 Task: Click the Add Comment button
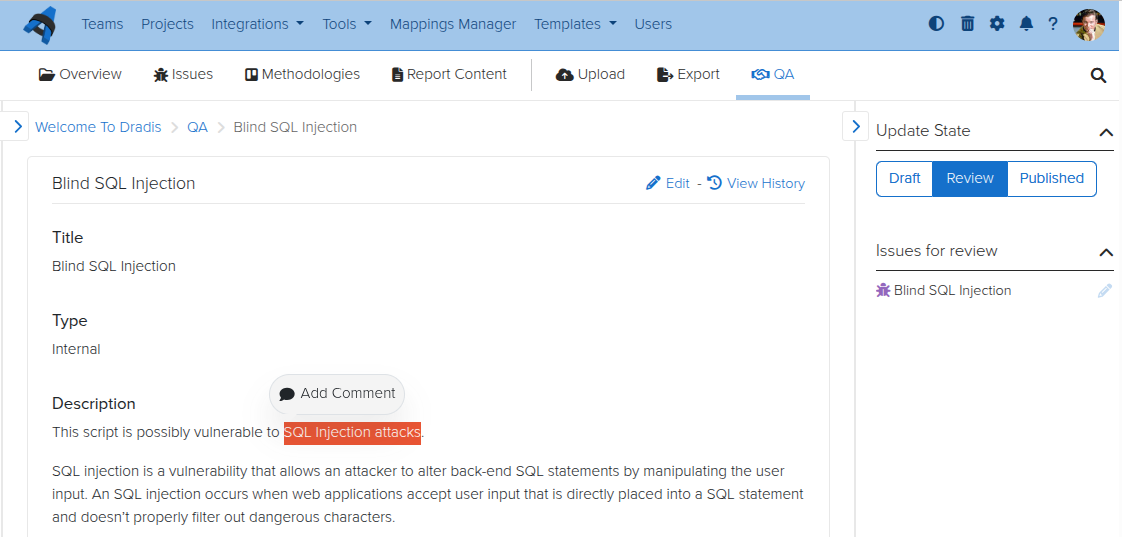(x=337, y=394)
